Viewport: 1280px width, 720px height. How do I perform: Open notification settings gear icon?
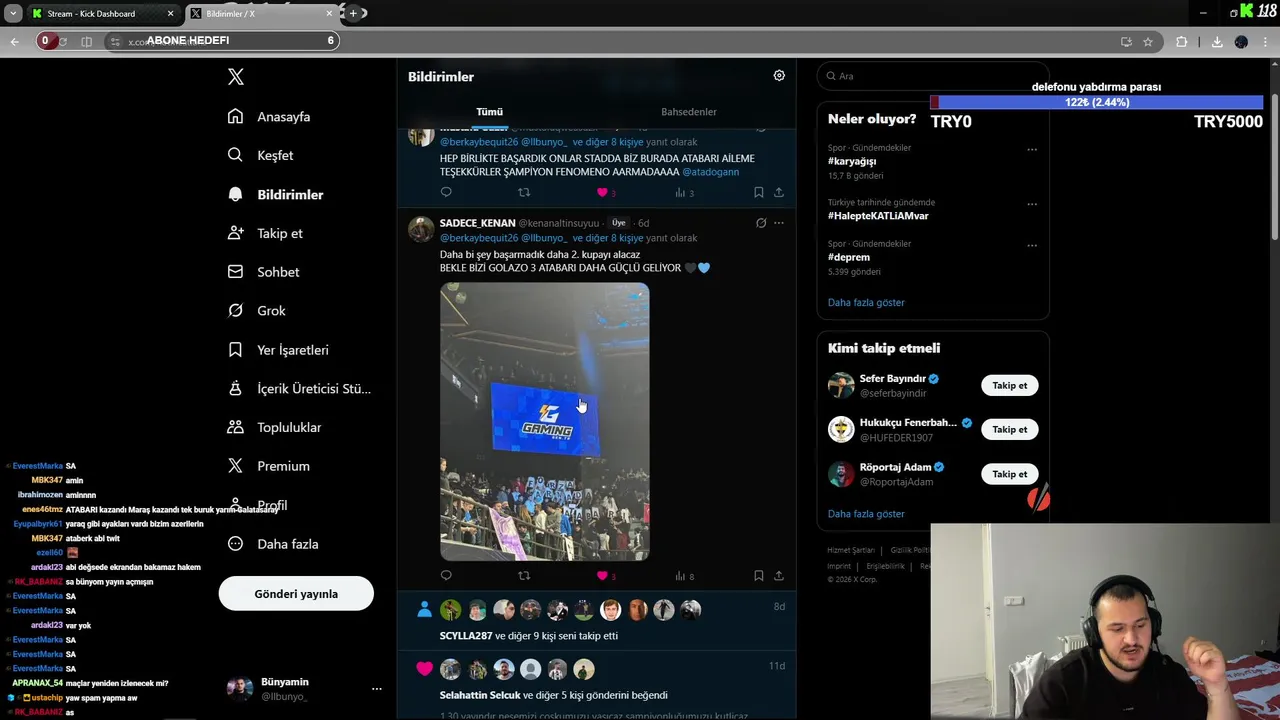779,75
